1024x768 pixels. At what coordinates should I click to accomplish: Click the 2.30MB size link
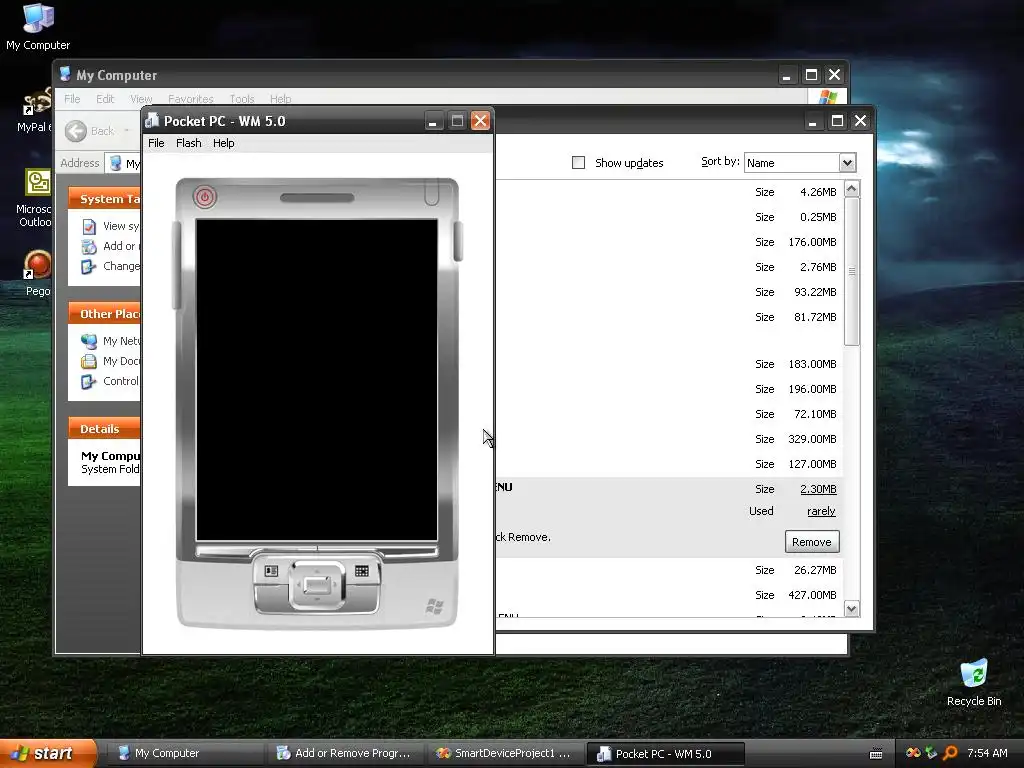coord(818,488)
